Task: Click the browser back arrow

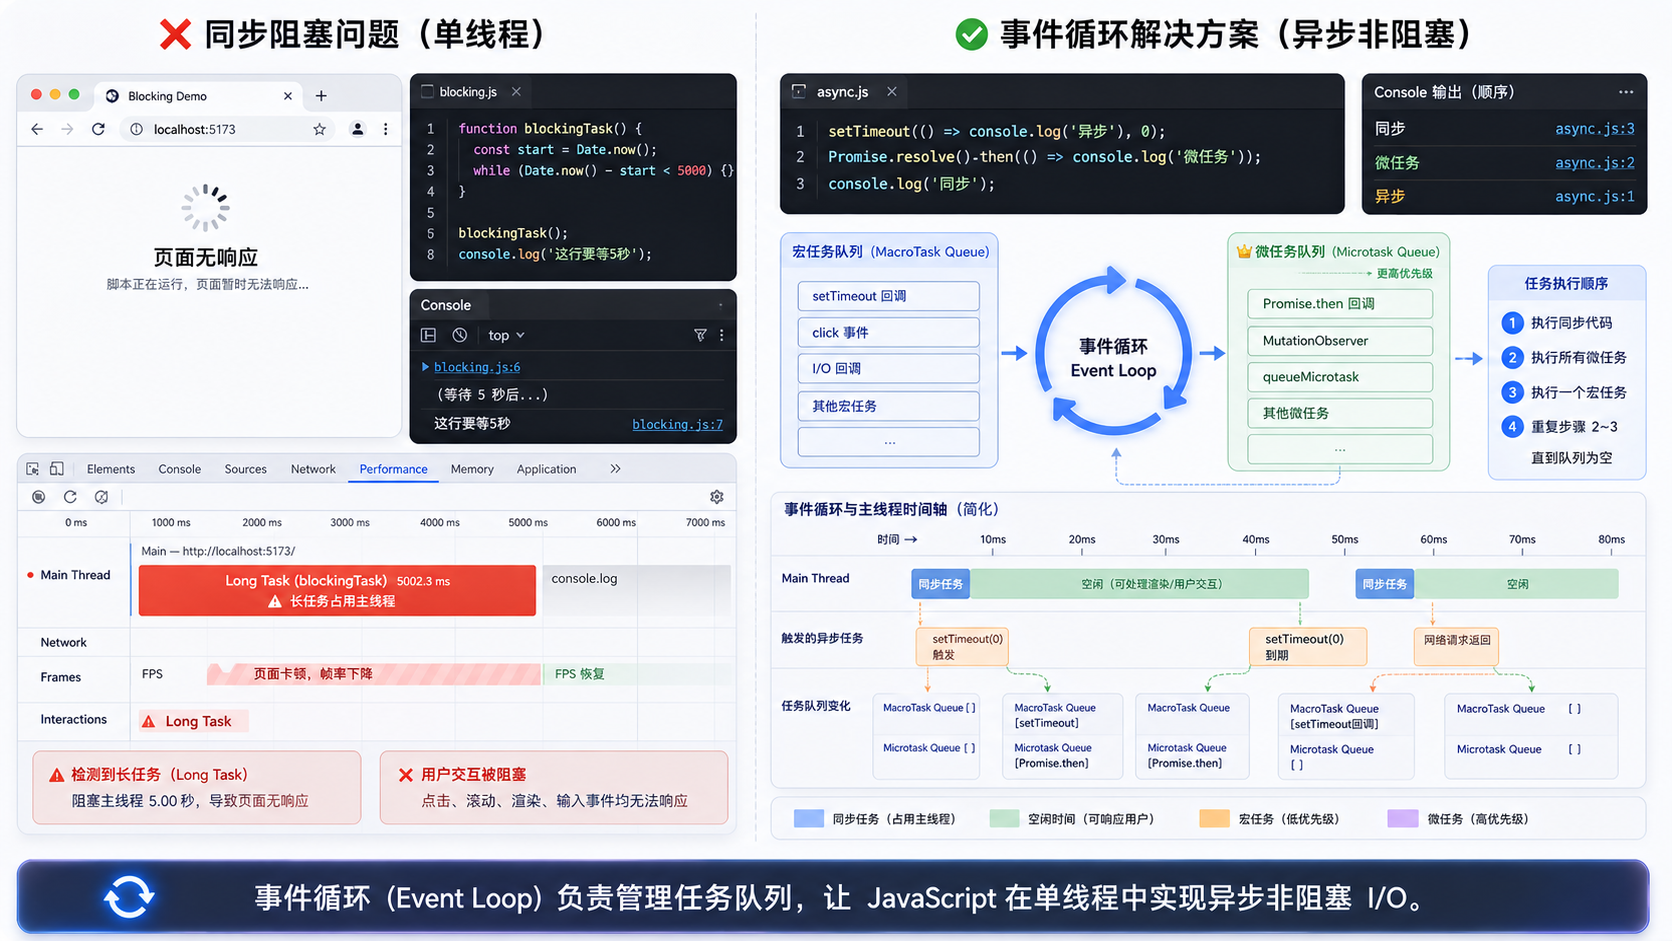Action: coord(37,129)
